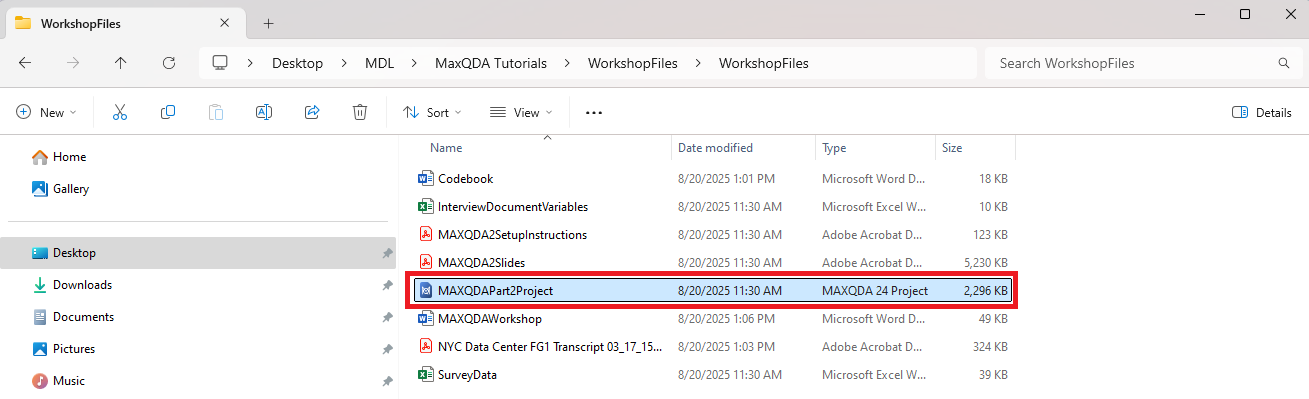Click the Cut scissors icon

pos(120,113)
